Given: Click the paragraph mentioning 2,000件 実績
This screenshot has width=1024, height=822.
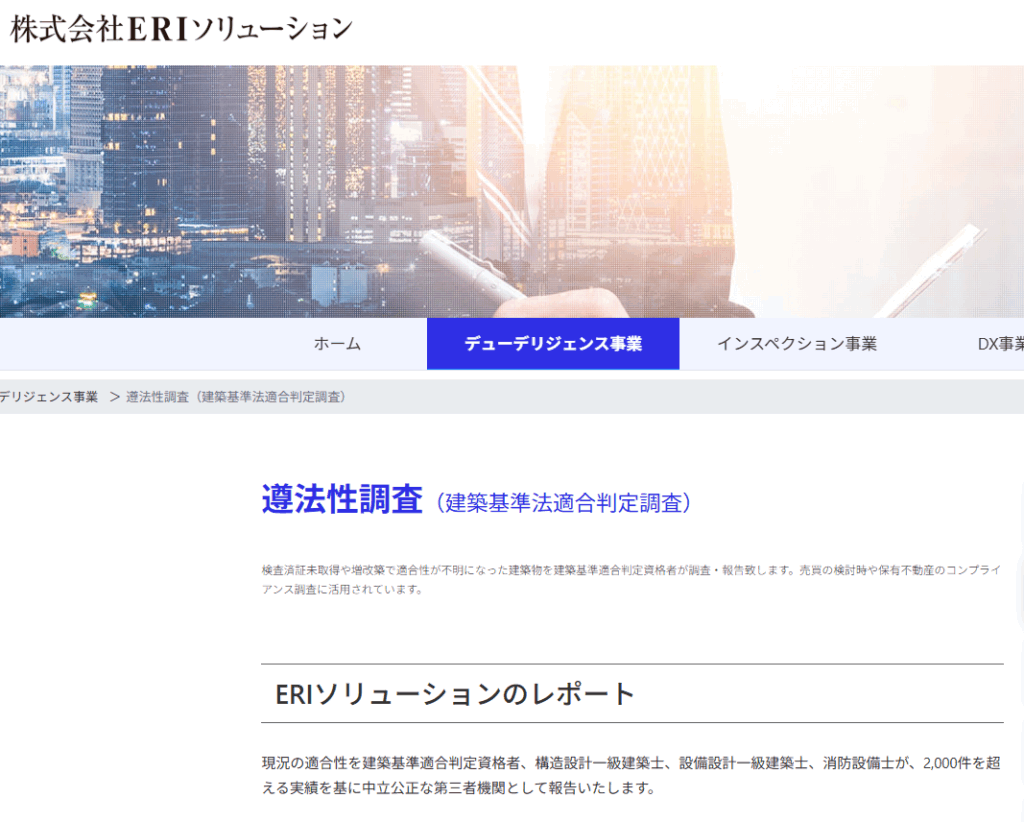Looking at the screenshot, I should (630, 776).
